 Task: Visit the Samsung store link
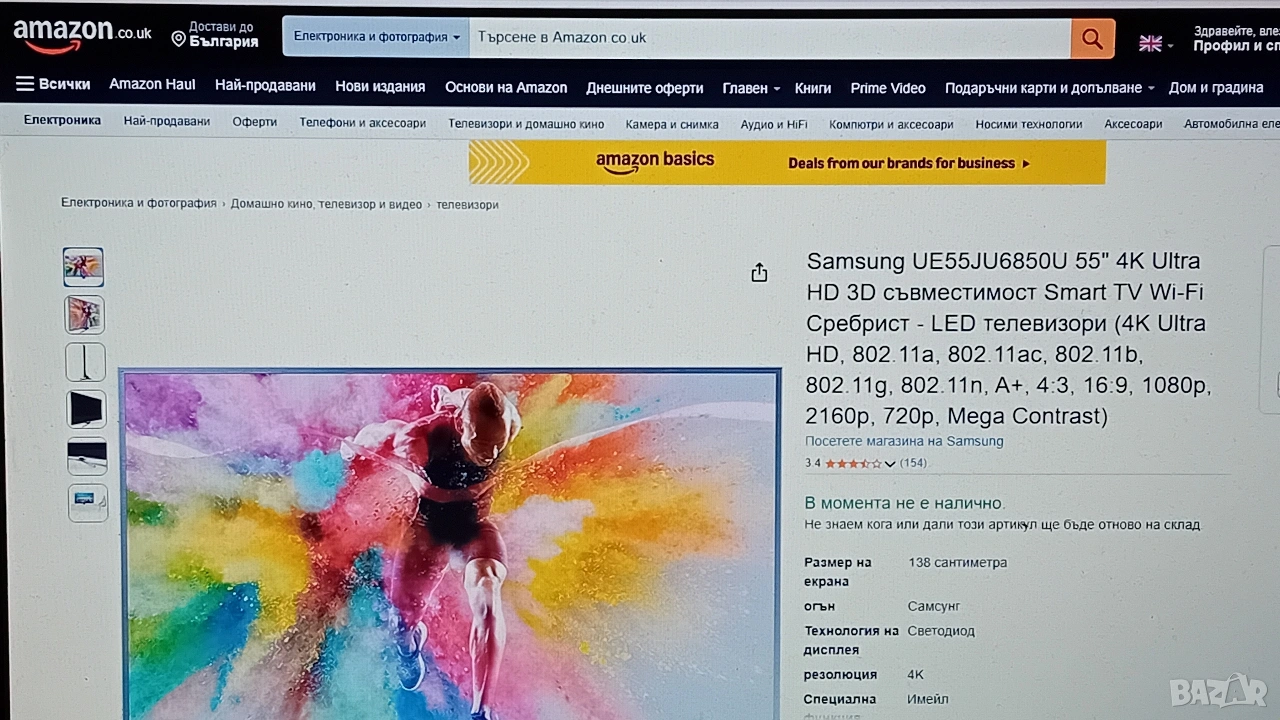click(x=904, y=441)
